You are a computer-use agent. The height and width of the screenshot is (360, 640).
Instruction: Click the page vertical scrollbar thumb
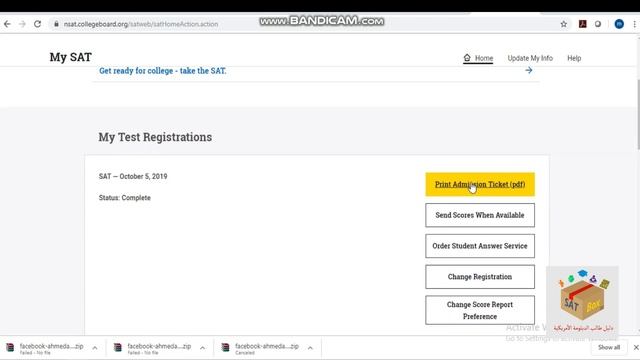(638, 114)
